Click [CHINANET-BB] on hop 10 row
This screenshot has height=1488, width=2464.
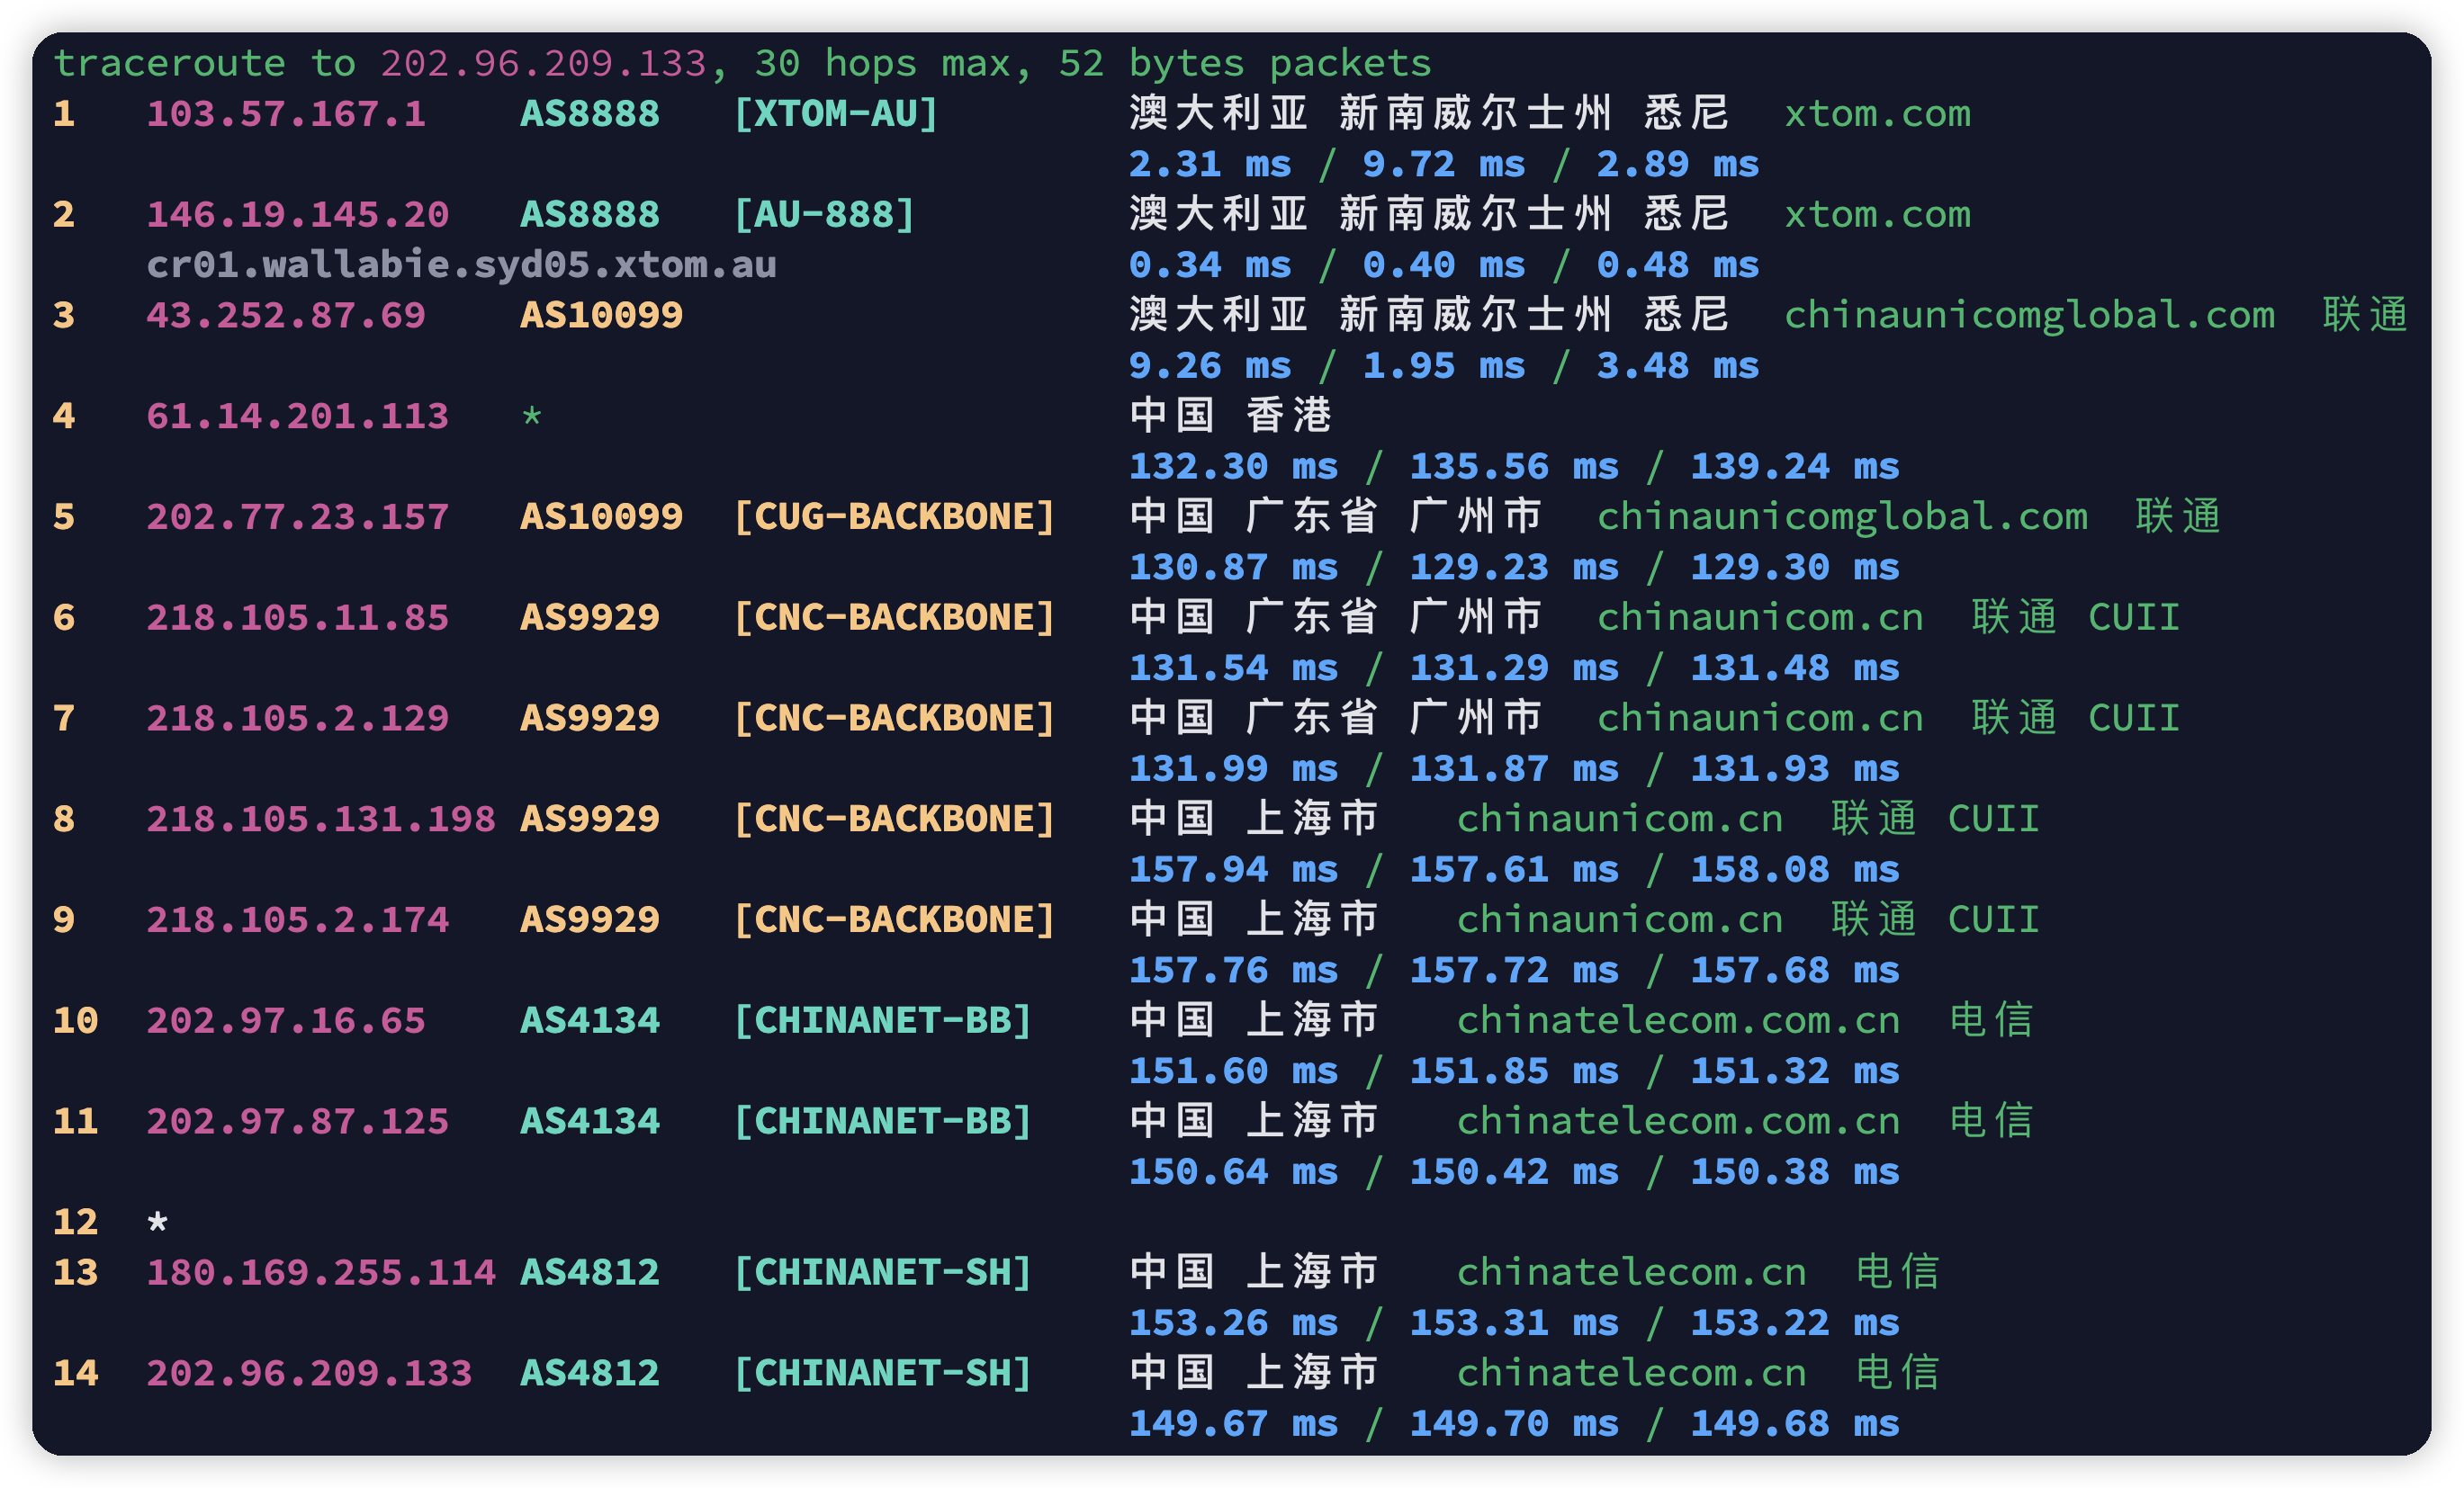[882, 1021]
